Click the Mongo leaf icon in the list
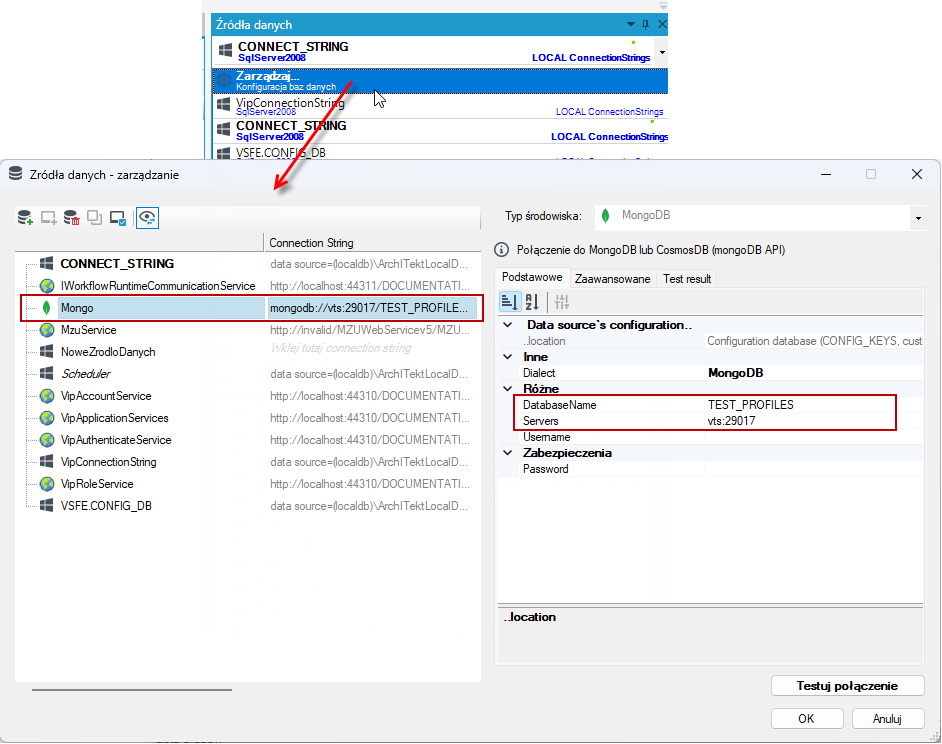942x744 pixels. [46, 308]
